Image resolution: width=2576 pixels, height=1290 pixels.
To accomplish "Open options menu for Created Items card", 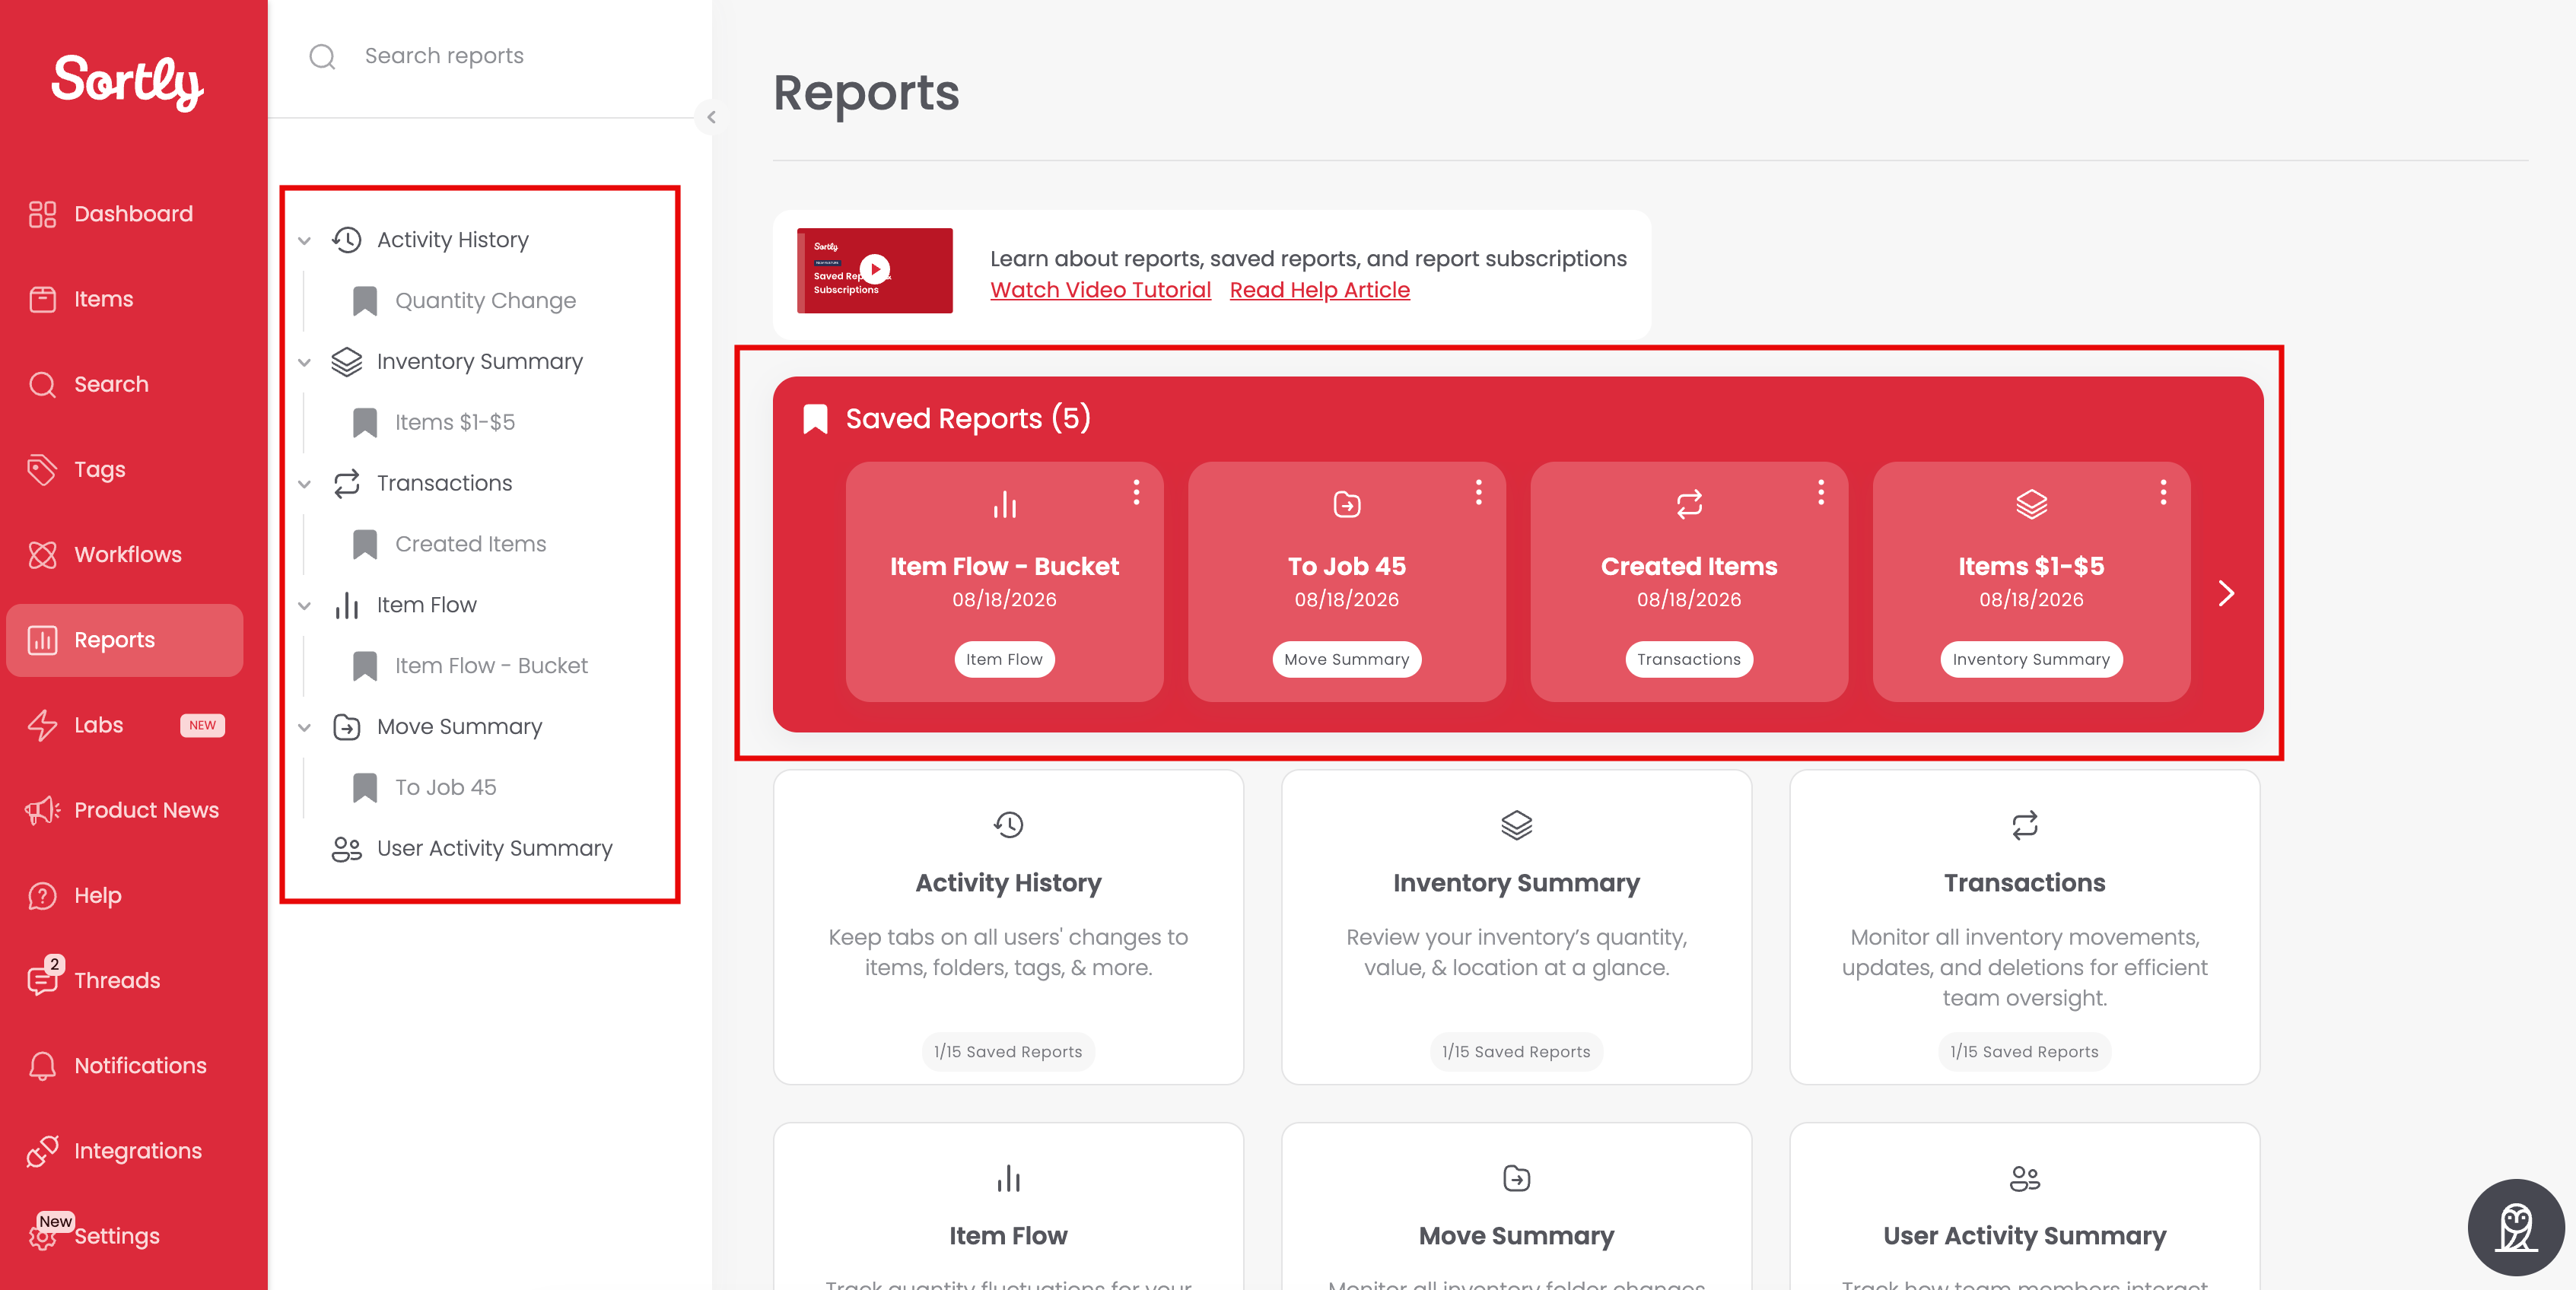I will 1820,492.
